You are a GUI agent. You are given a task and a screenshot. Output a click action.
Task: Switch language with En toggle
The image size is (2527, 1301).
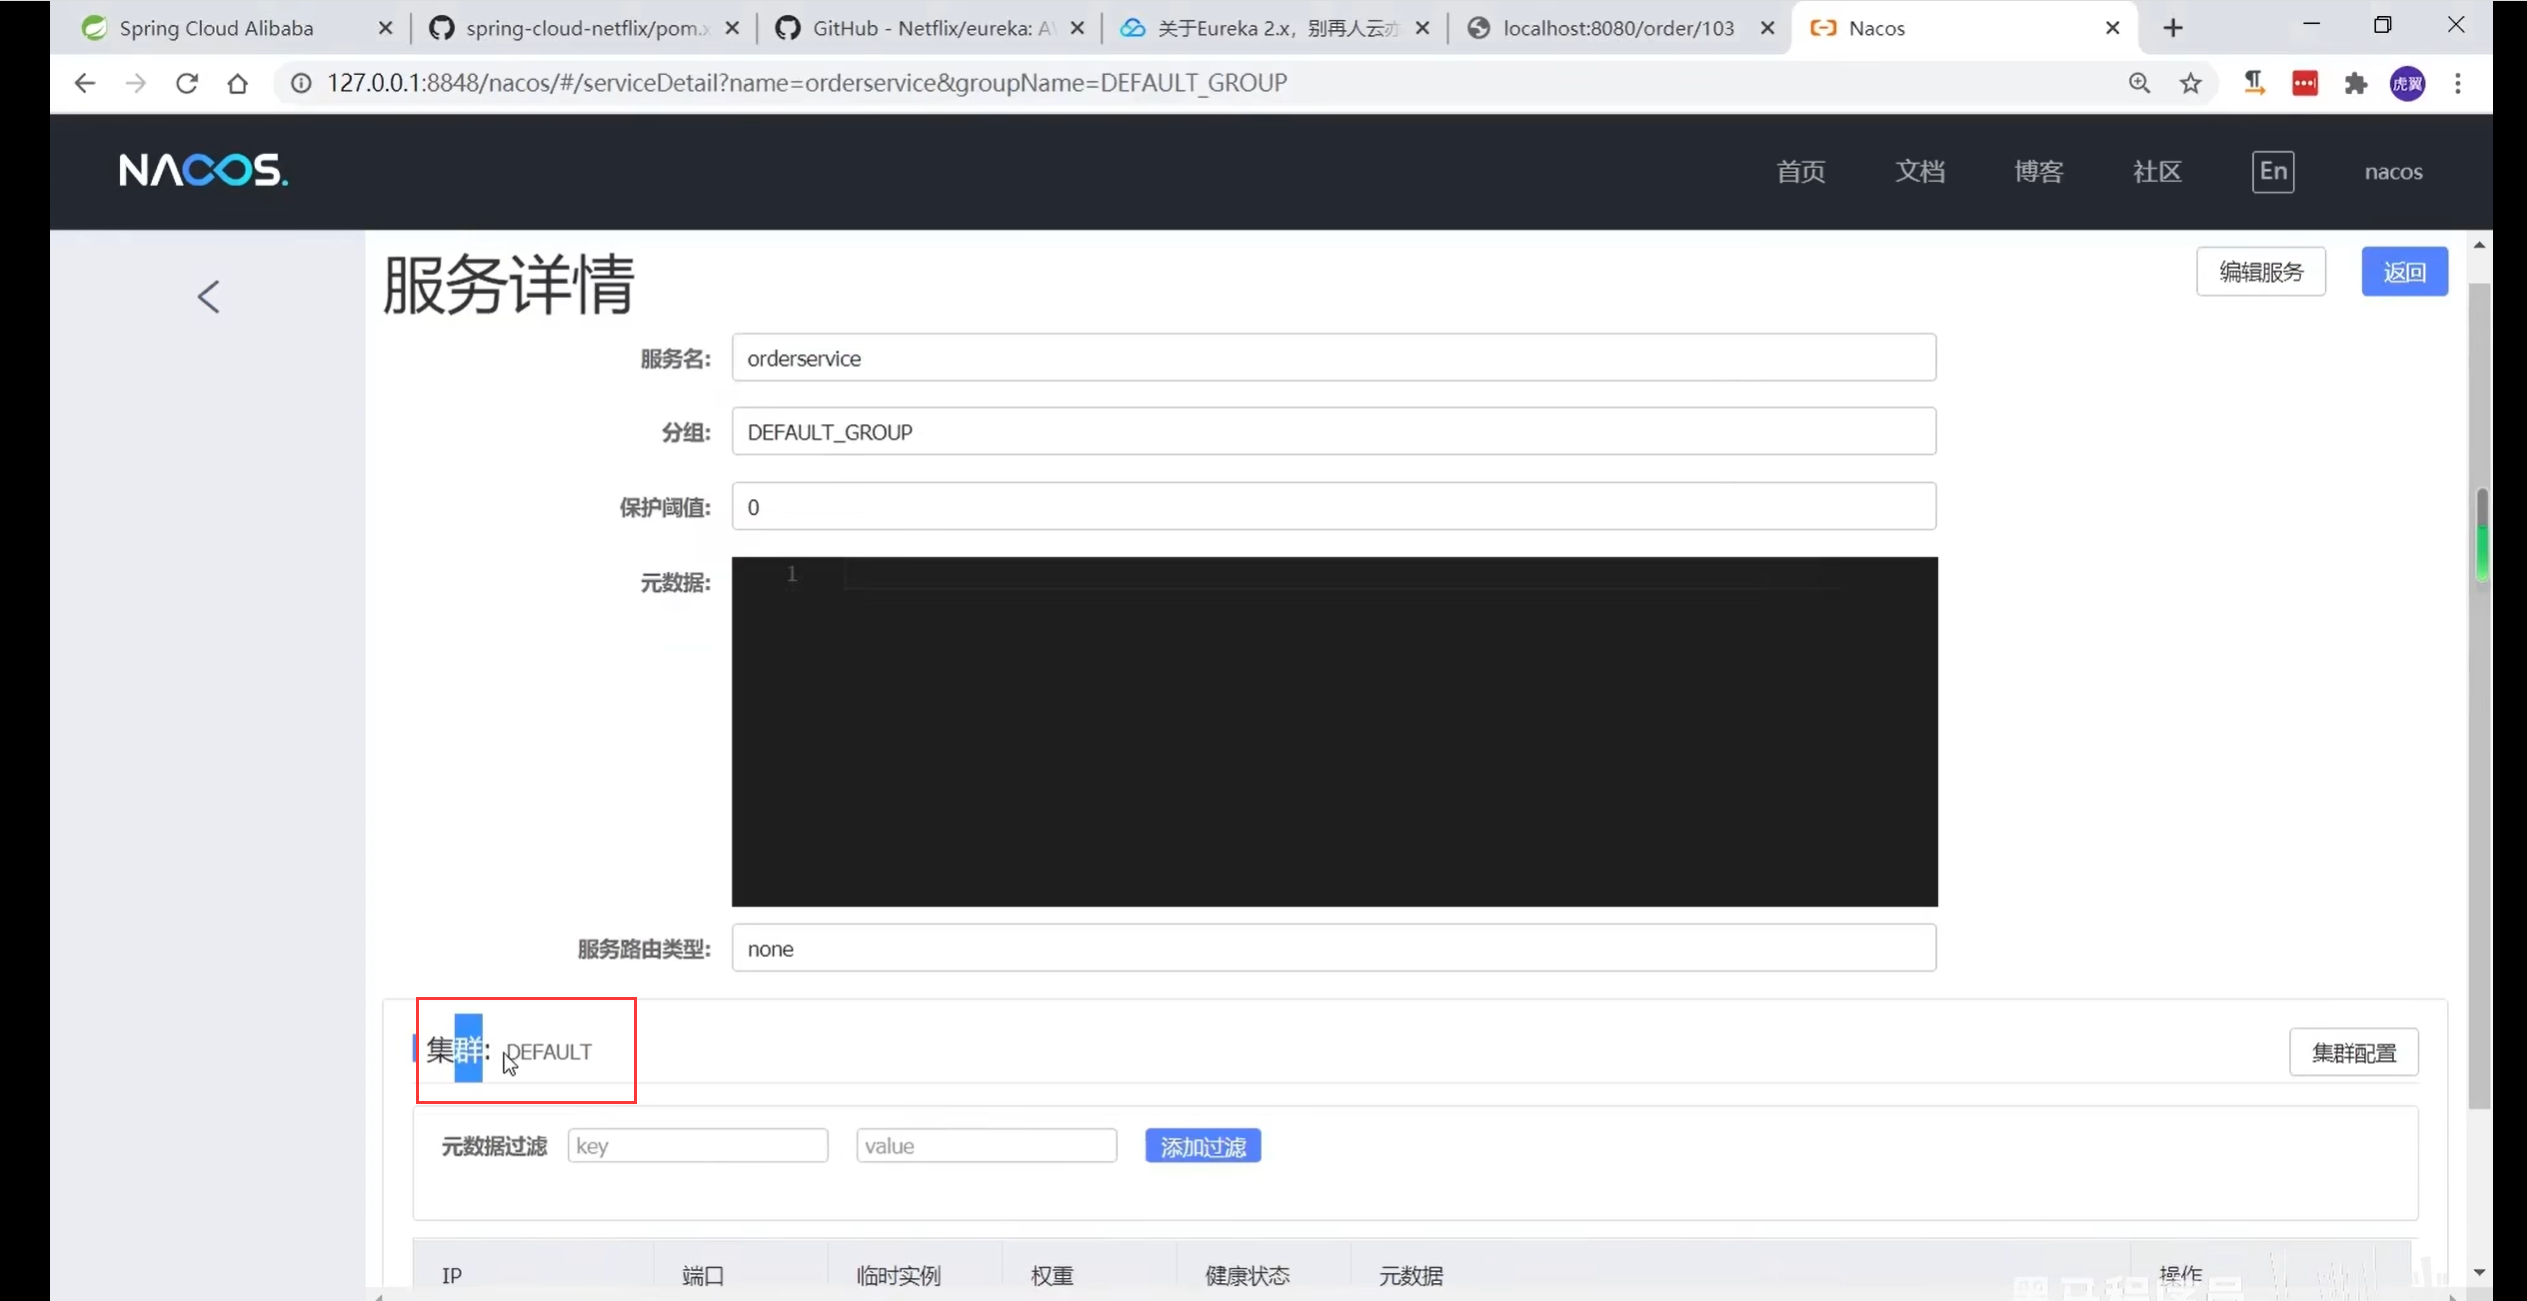2272,171
